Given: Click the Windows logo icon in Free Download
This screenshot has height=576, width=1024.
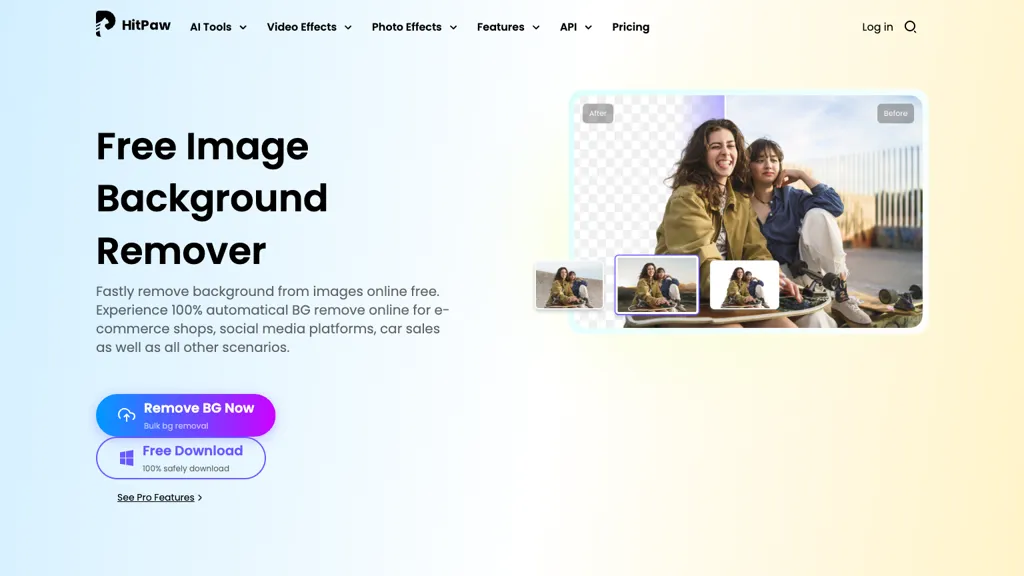Looking at the screenshot, I should coord(127,458).
